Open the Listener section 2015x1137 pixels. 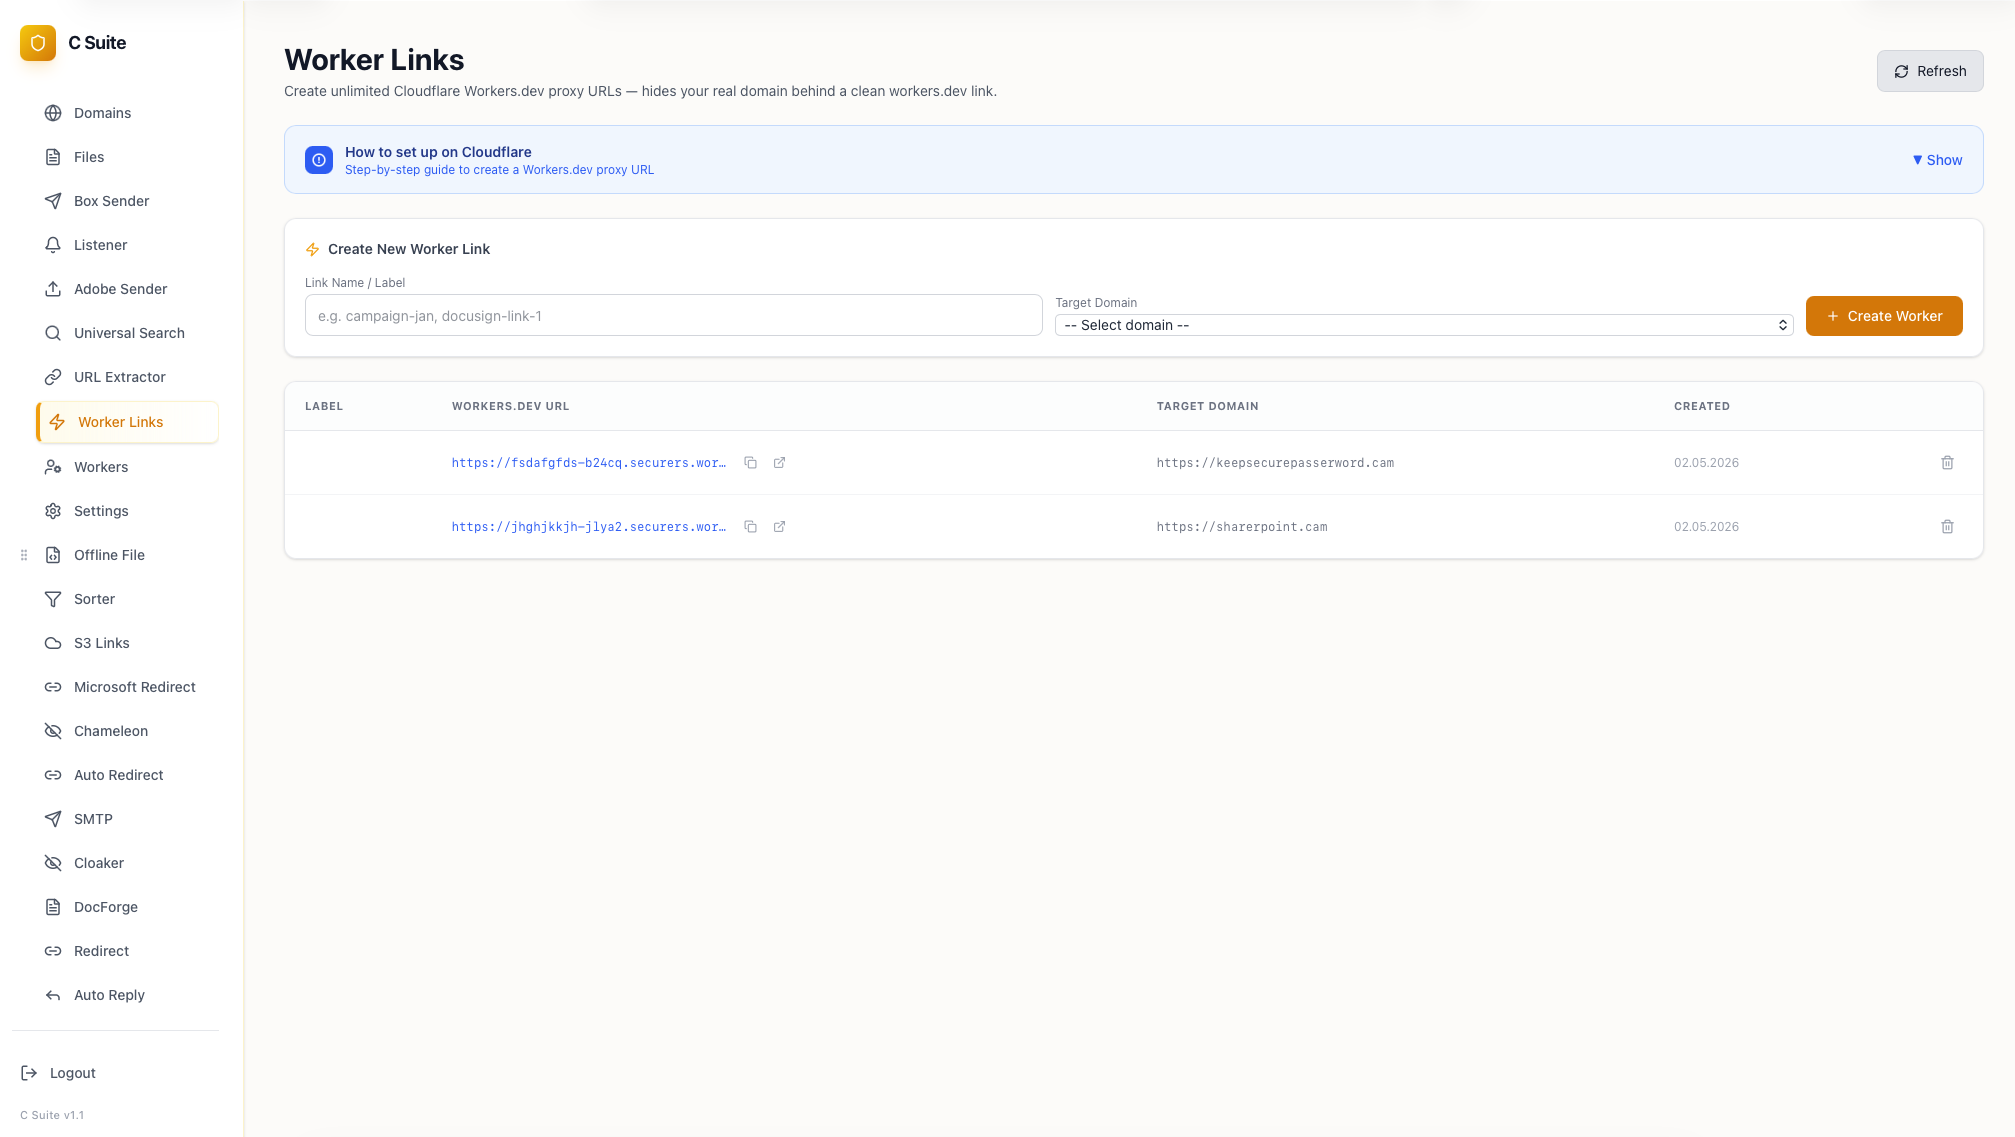coord(127,245)
